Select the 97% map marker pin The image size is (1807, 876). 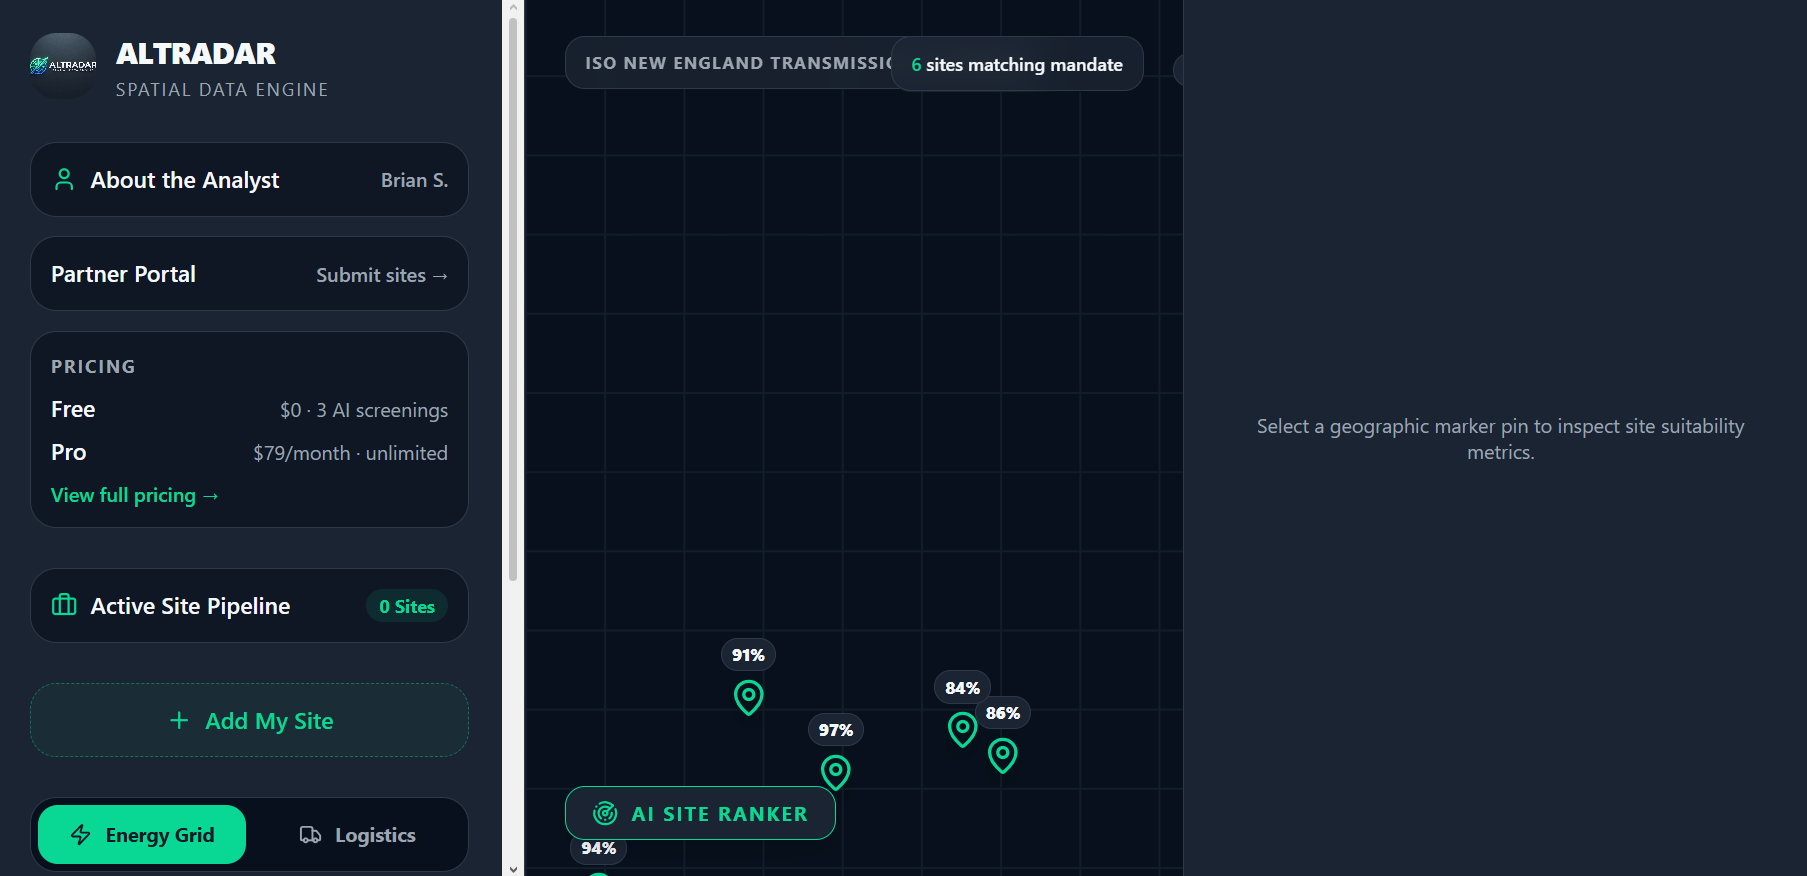[x=835, y=772]
